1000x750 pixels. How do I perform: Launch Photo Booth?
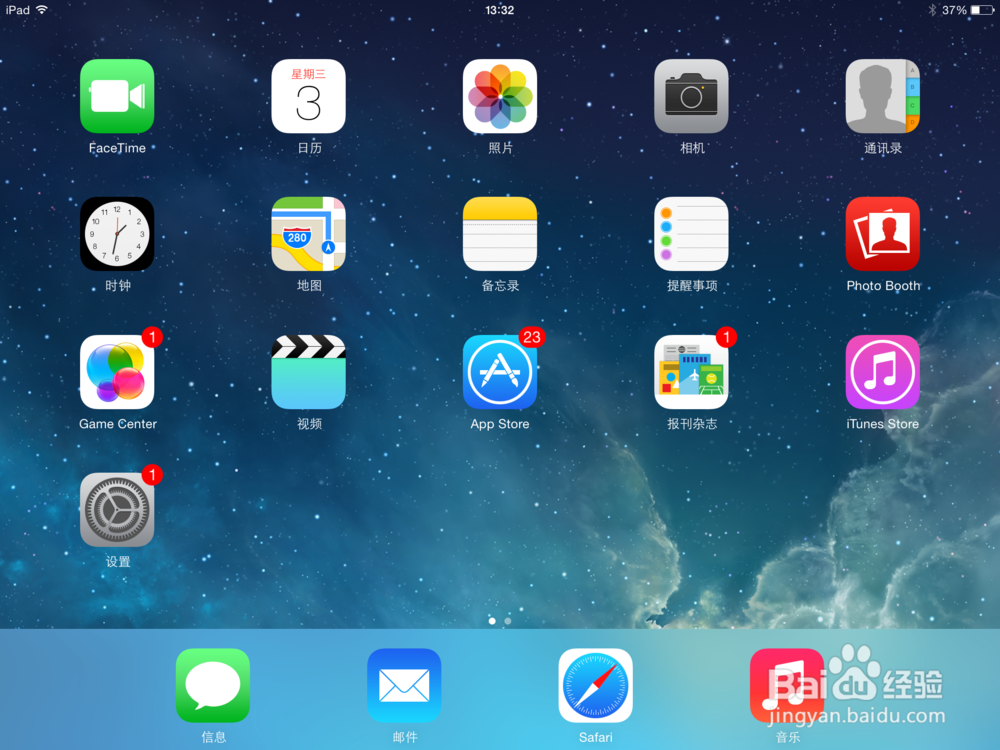pyautogui.click(x=883, y=234)
